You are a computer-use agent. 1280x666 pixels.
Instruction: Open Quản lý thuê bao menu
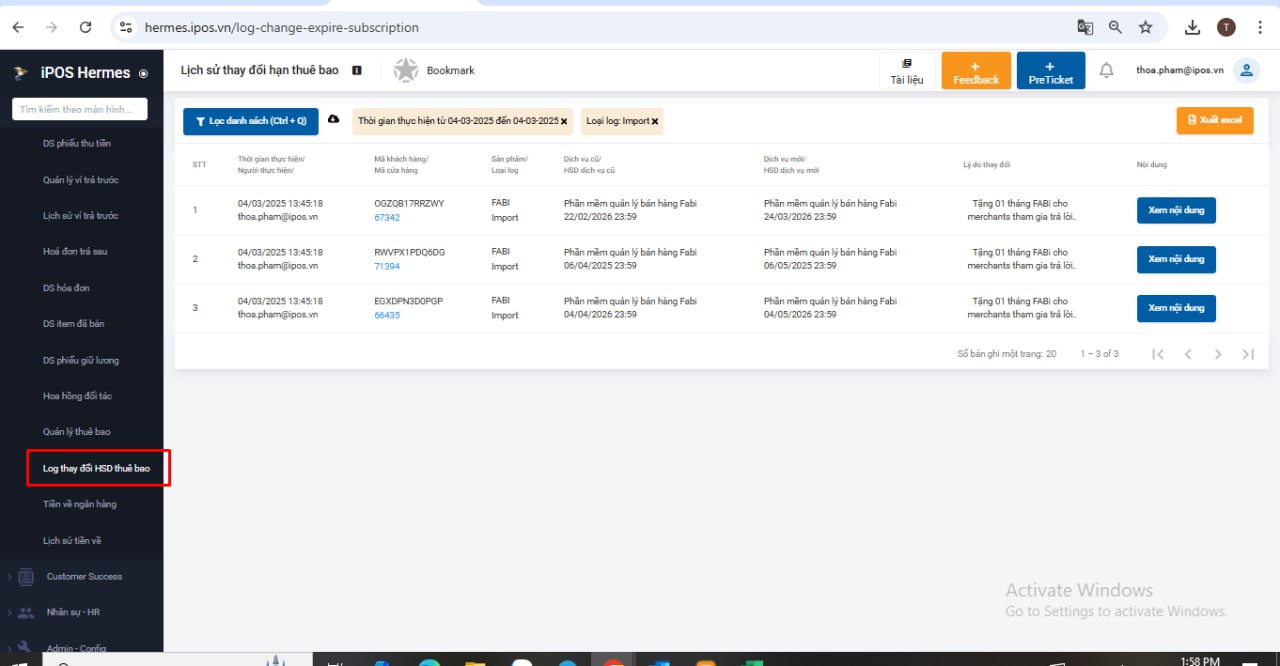tap(77, 432)
